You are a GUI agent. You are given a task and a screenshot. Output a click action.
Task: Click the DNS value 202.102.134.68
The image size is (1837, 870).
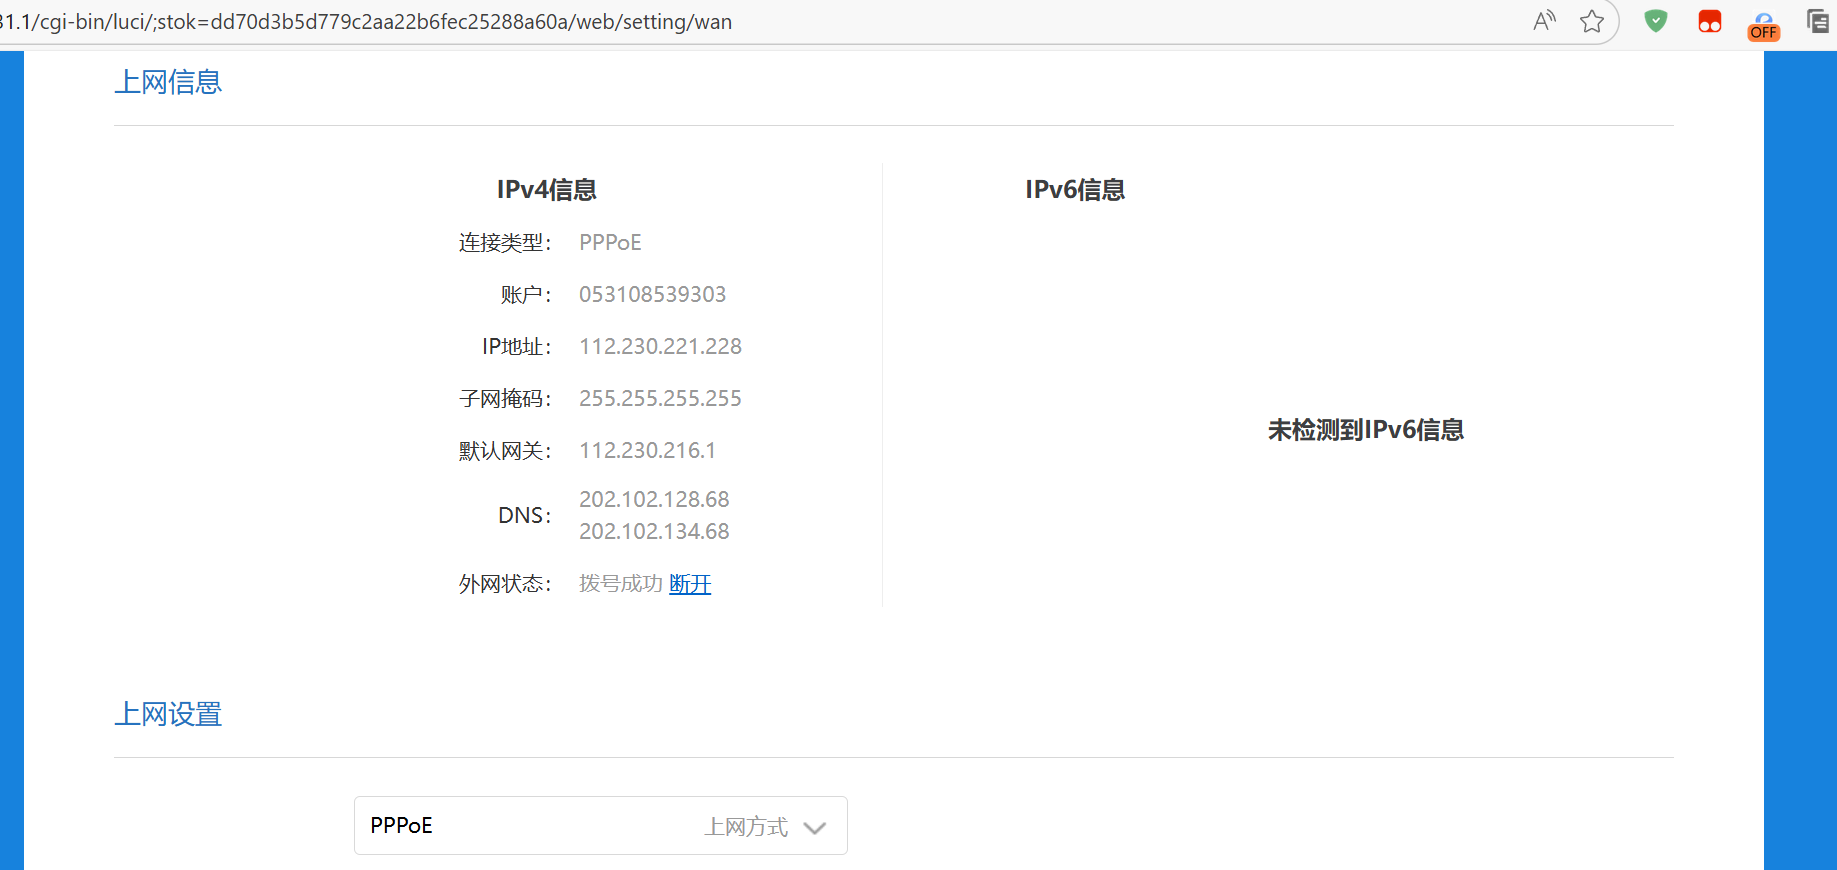pos(655,531)
